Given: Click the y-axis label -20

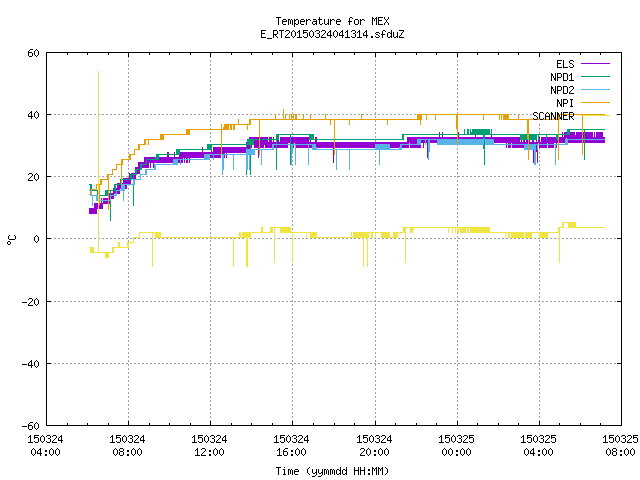Looking at the screenshot, I should pyautogui.click(x=31, y=302).
